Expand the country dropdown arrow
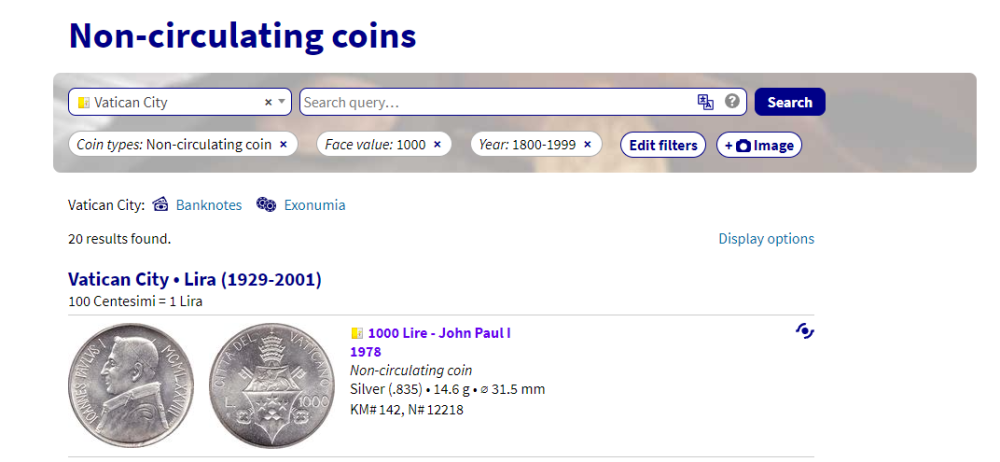Screen dimensions: 1000x462 coord(282,102)
